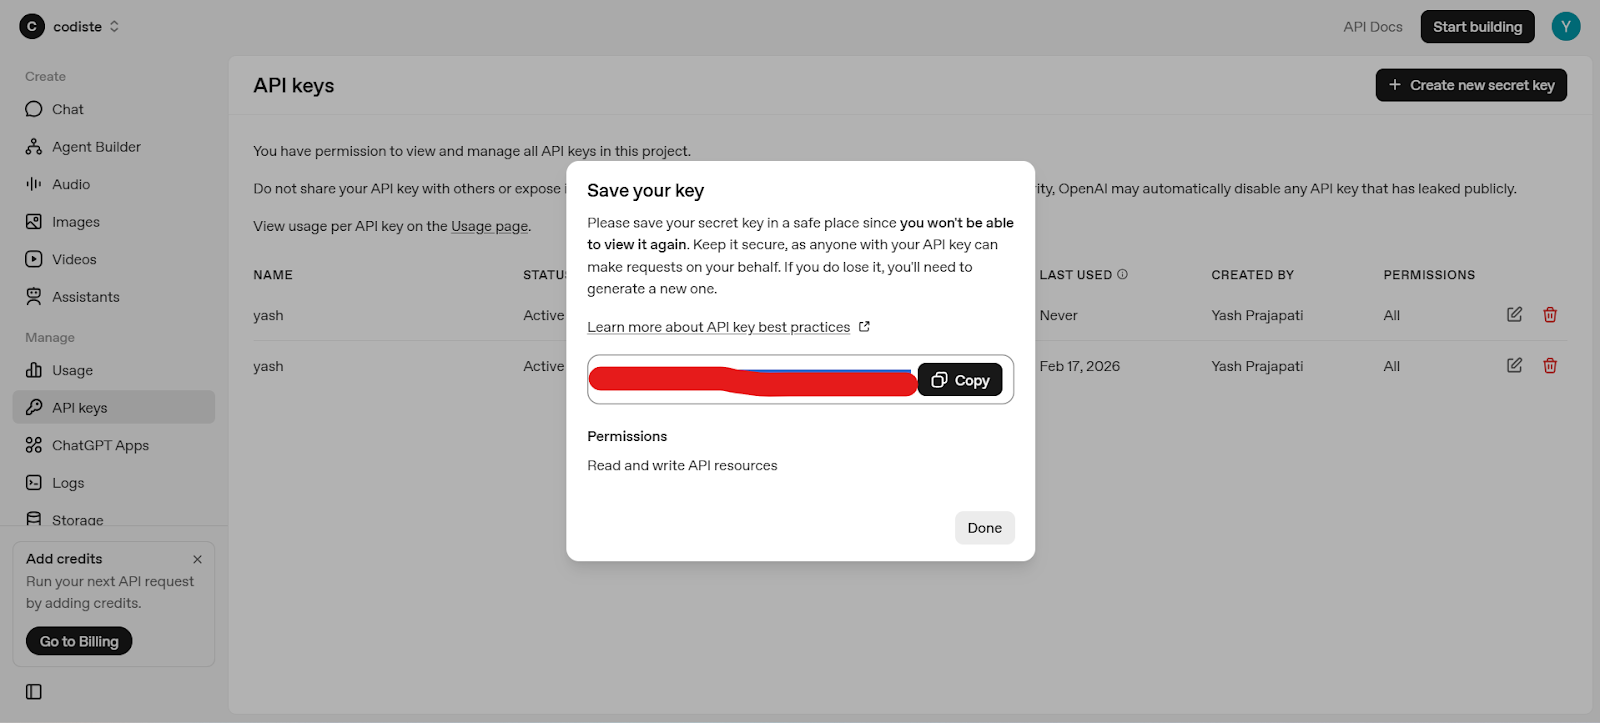1600x723 pixels.
Task: Click the Copy key button
Action: pyautogui.click(x=960, y=380)
